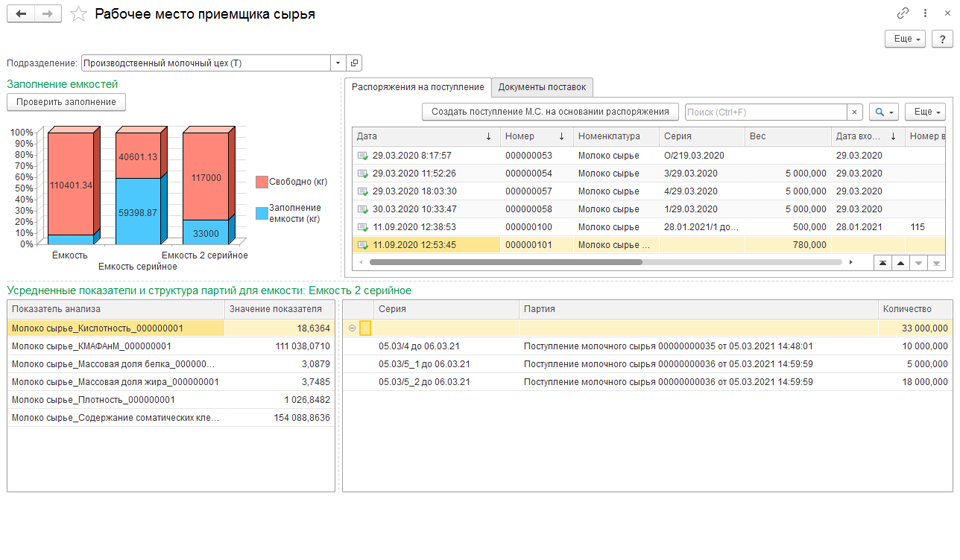This screenshot has width=960, height=560.
Task: Open selected Подразделение in separate form icon
Action: click(354, 63)
